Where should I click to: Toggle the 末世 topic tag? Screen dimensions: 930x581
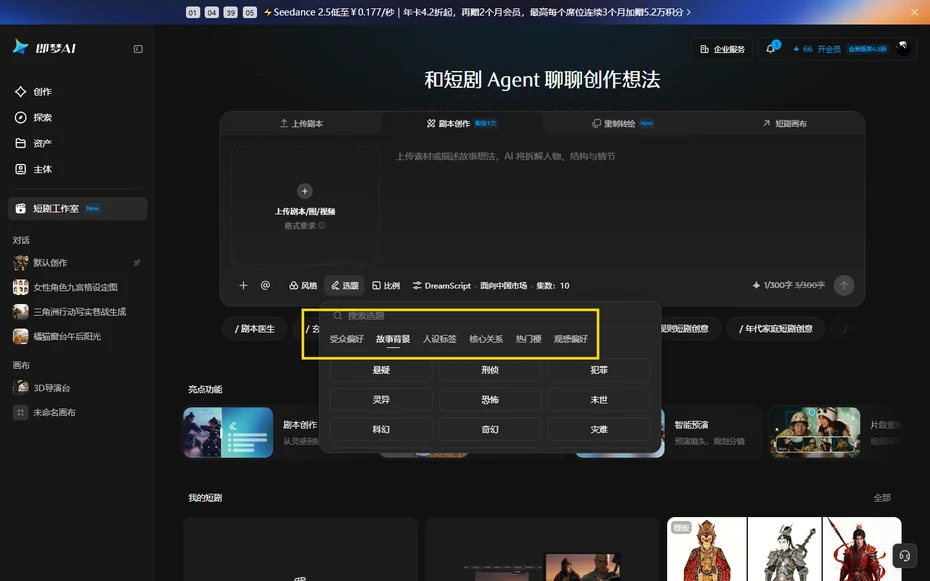(599, 400)
